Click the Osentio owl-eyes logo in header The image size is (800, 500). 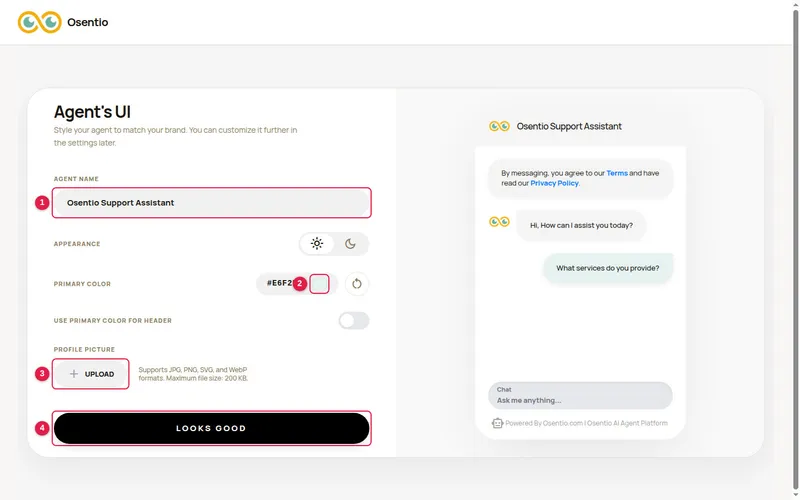[x=39, y=22]
